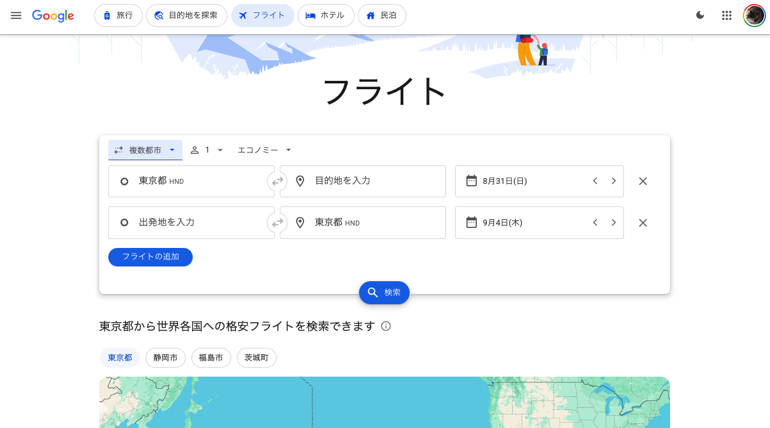The width and height of the screenshot is (770, 428).
Task: Open the 複数都市 trip type dropdown
Action: 145,150
